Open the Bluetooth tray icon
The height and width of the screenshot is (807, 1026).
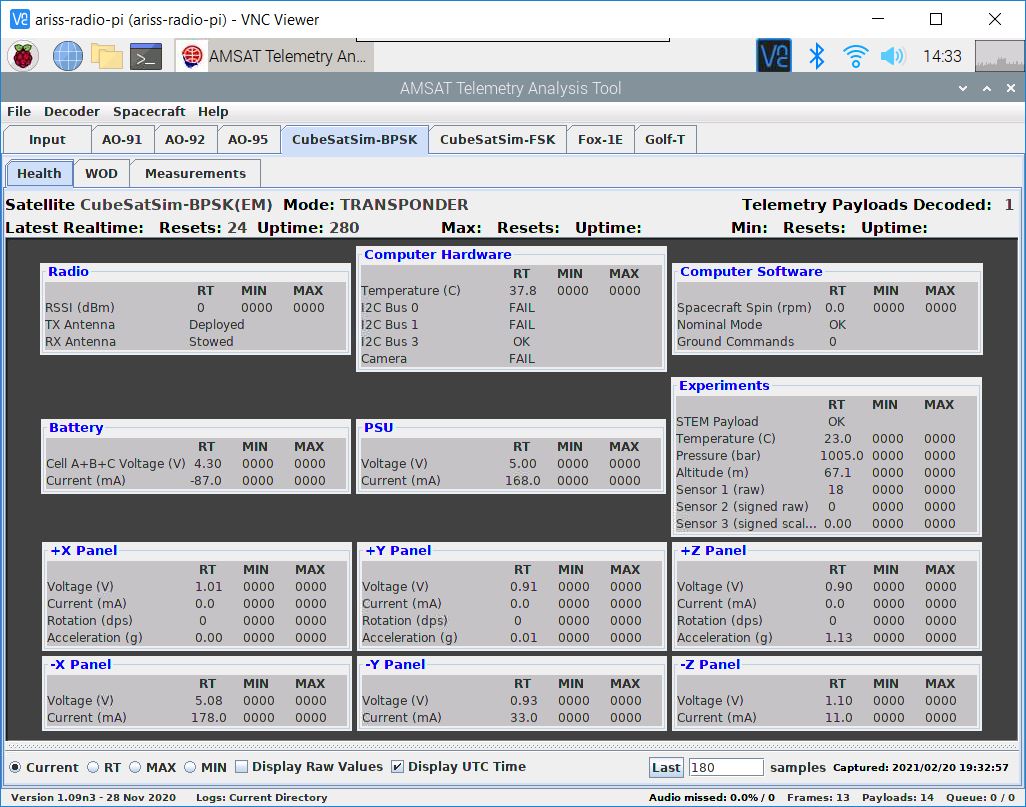(817, 56)
